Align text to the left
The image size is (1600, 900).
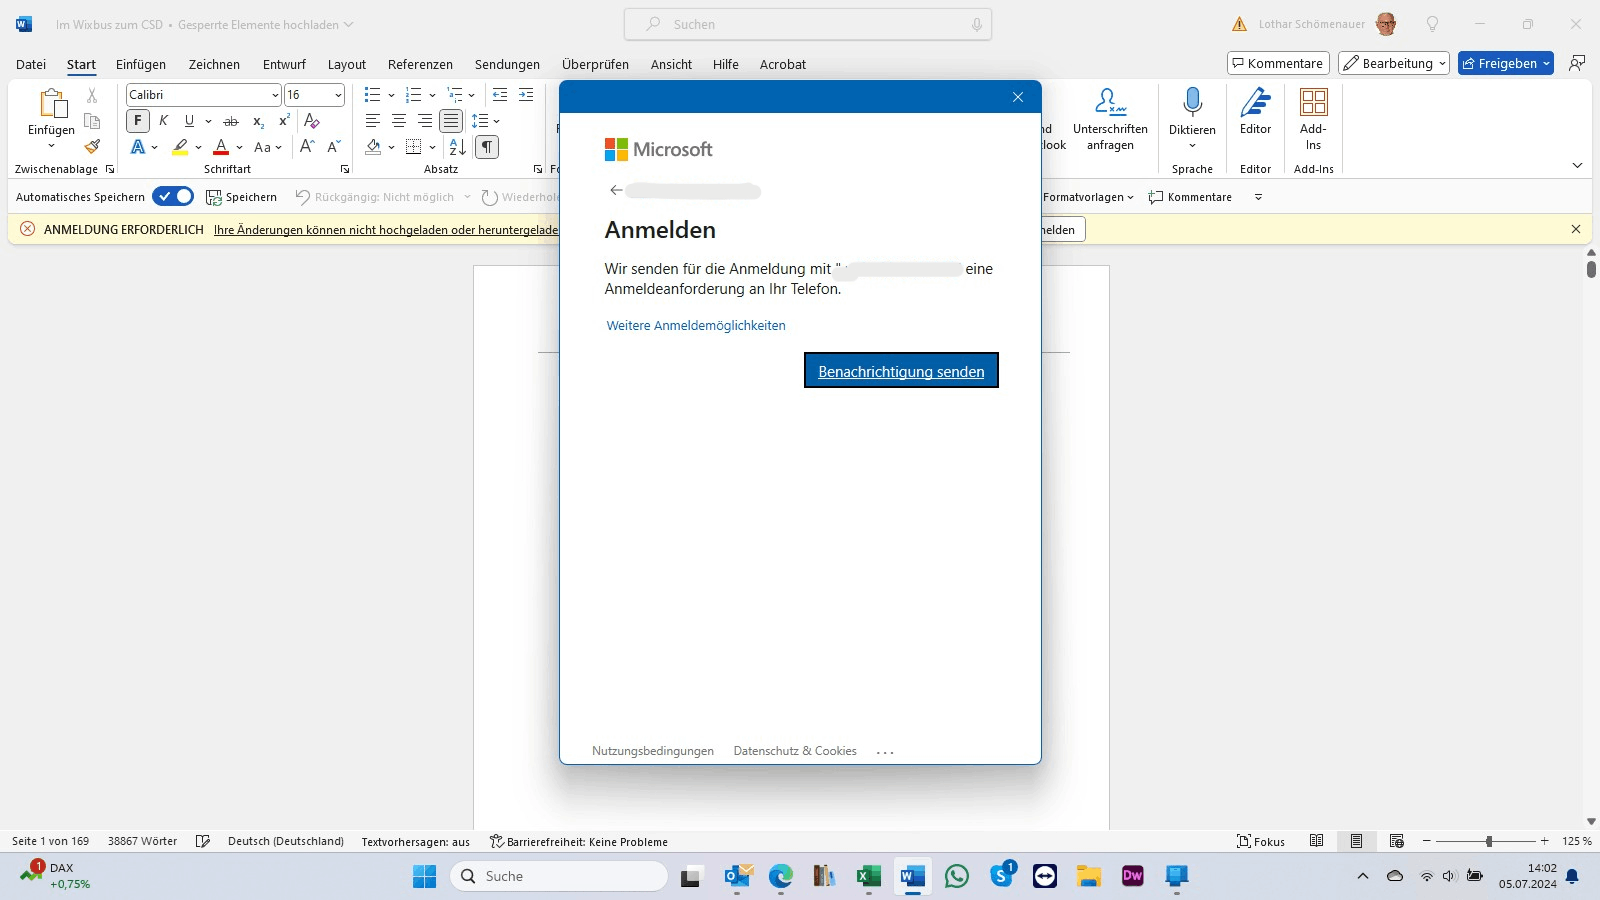point(373,121)
